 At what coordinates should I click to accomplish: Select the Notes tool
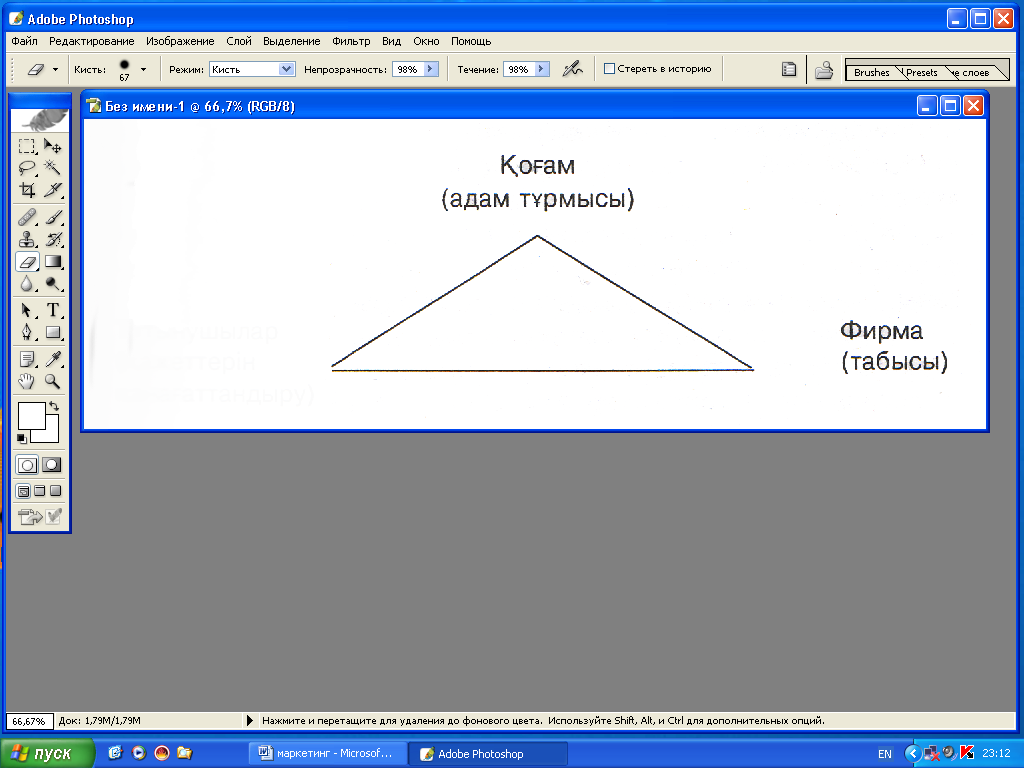[27, 359]
